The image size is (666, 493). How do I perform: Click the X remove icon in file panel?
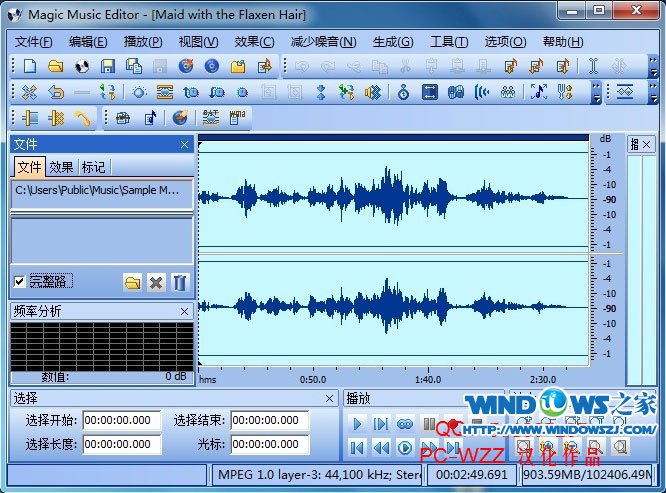point(156,283)
